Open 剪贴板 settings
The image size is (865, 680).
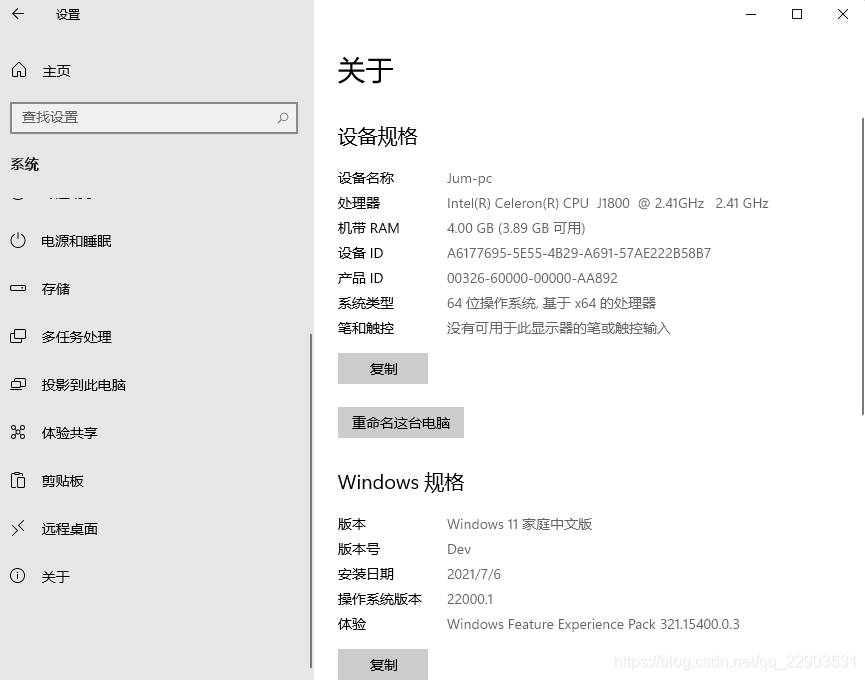(x=62, y=481)
